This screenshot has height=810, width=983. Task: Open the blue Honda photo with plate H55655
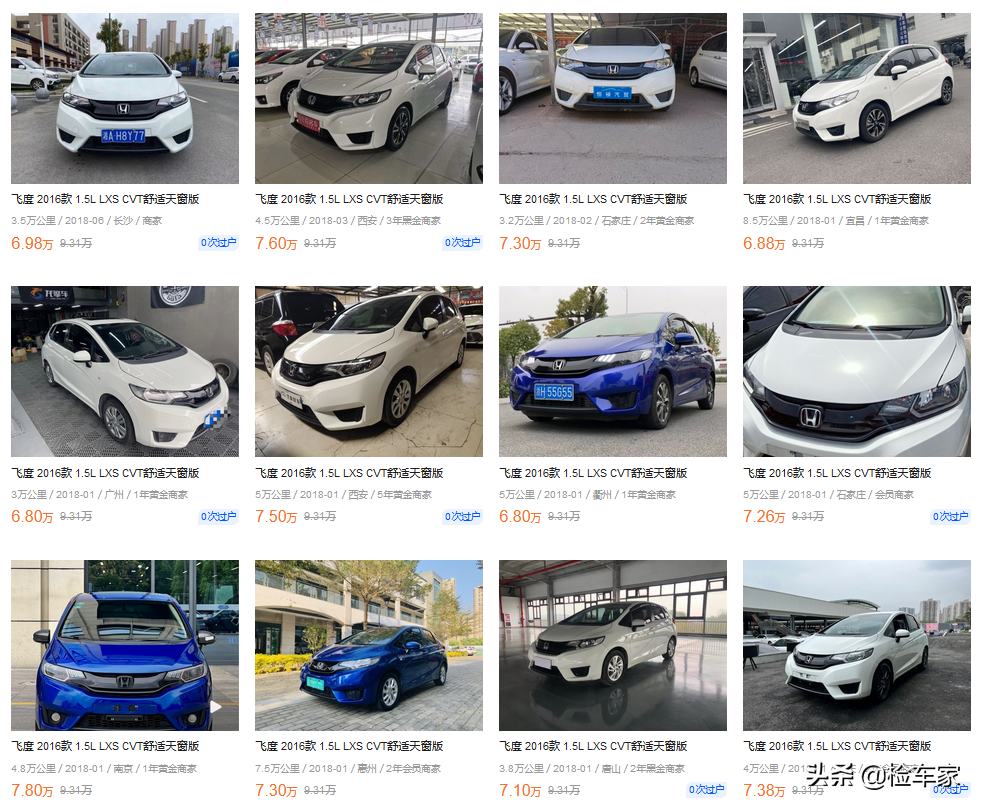tap(612, 371)
